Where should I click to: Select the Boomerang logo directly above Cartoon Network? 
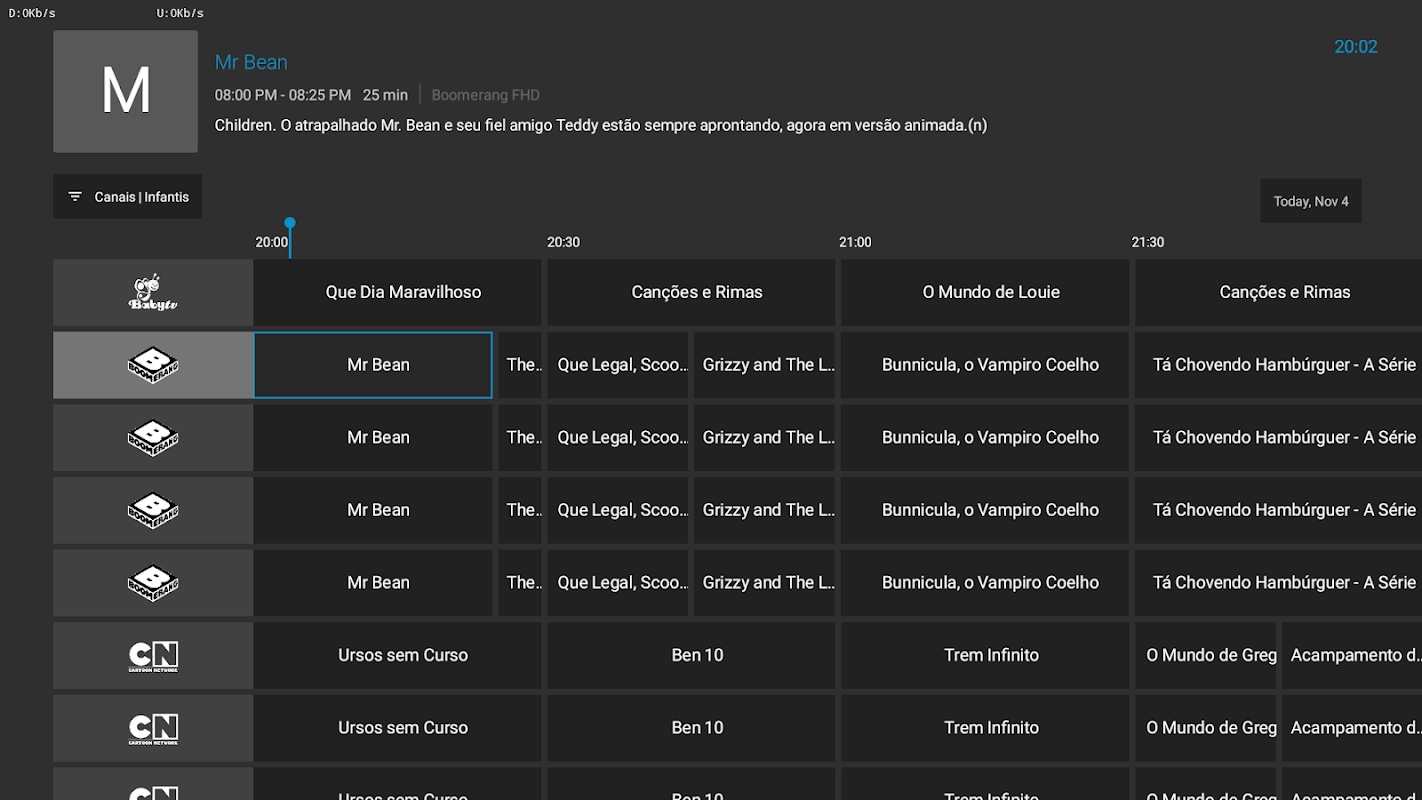[153, 583]
